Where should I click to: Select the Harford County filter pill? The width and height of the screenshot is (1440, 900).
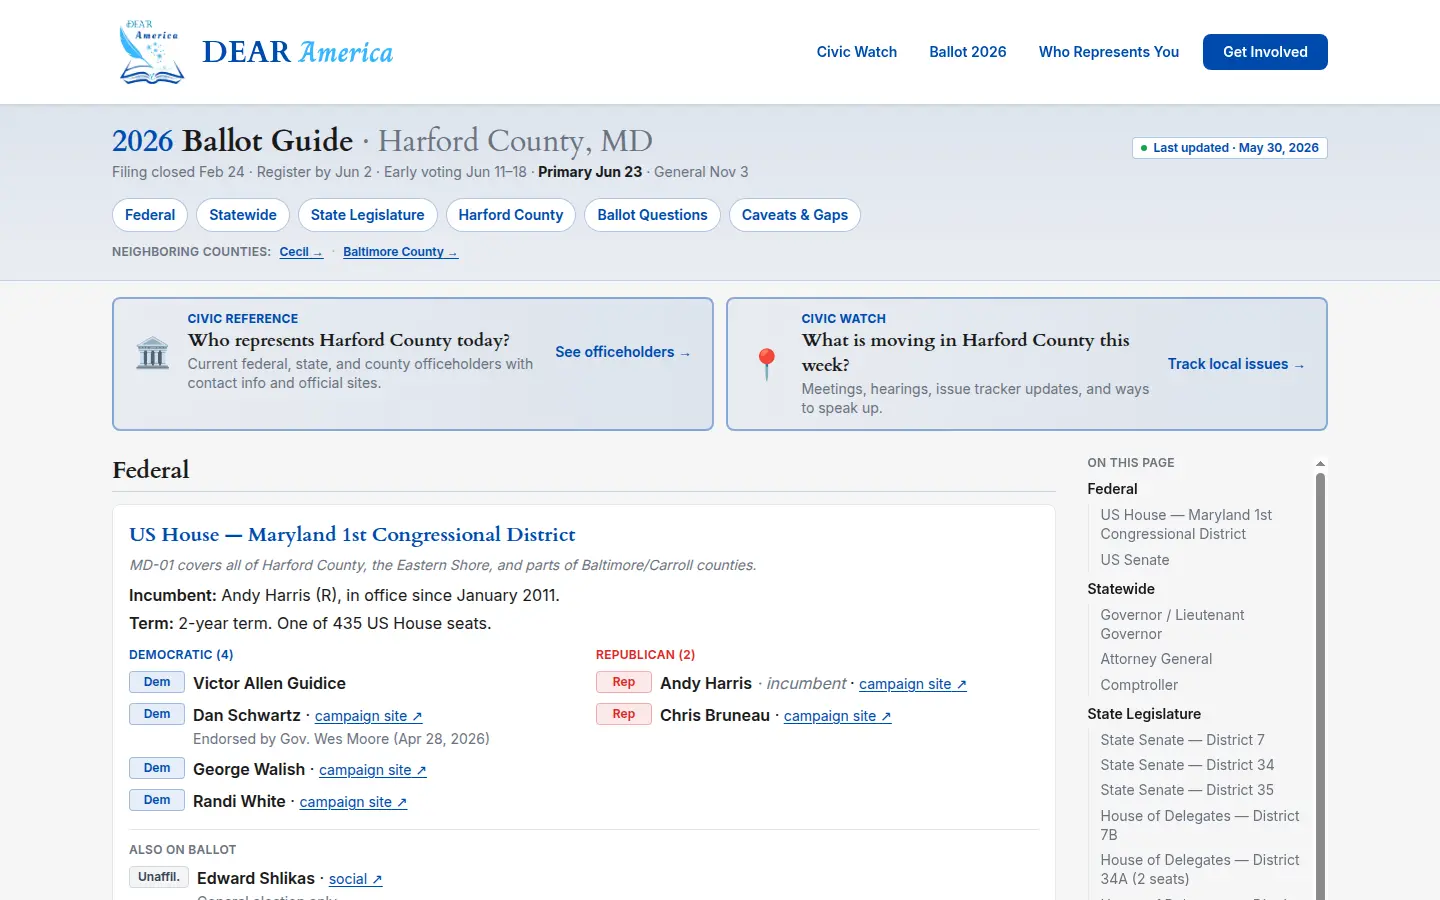511,215
